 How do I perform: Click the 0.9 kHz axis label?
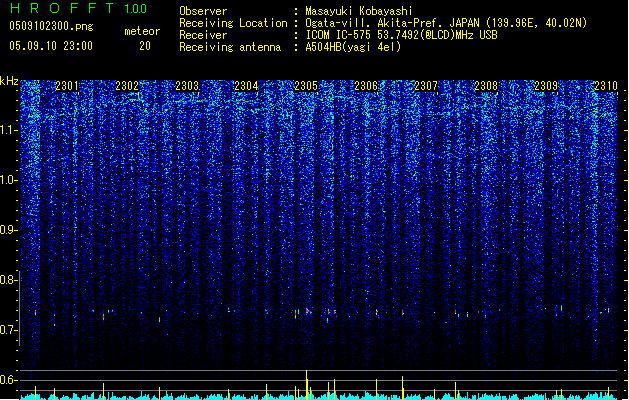click(x=9, y=230)
